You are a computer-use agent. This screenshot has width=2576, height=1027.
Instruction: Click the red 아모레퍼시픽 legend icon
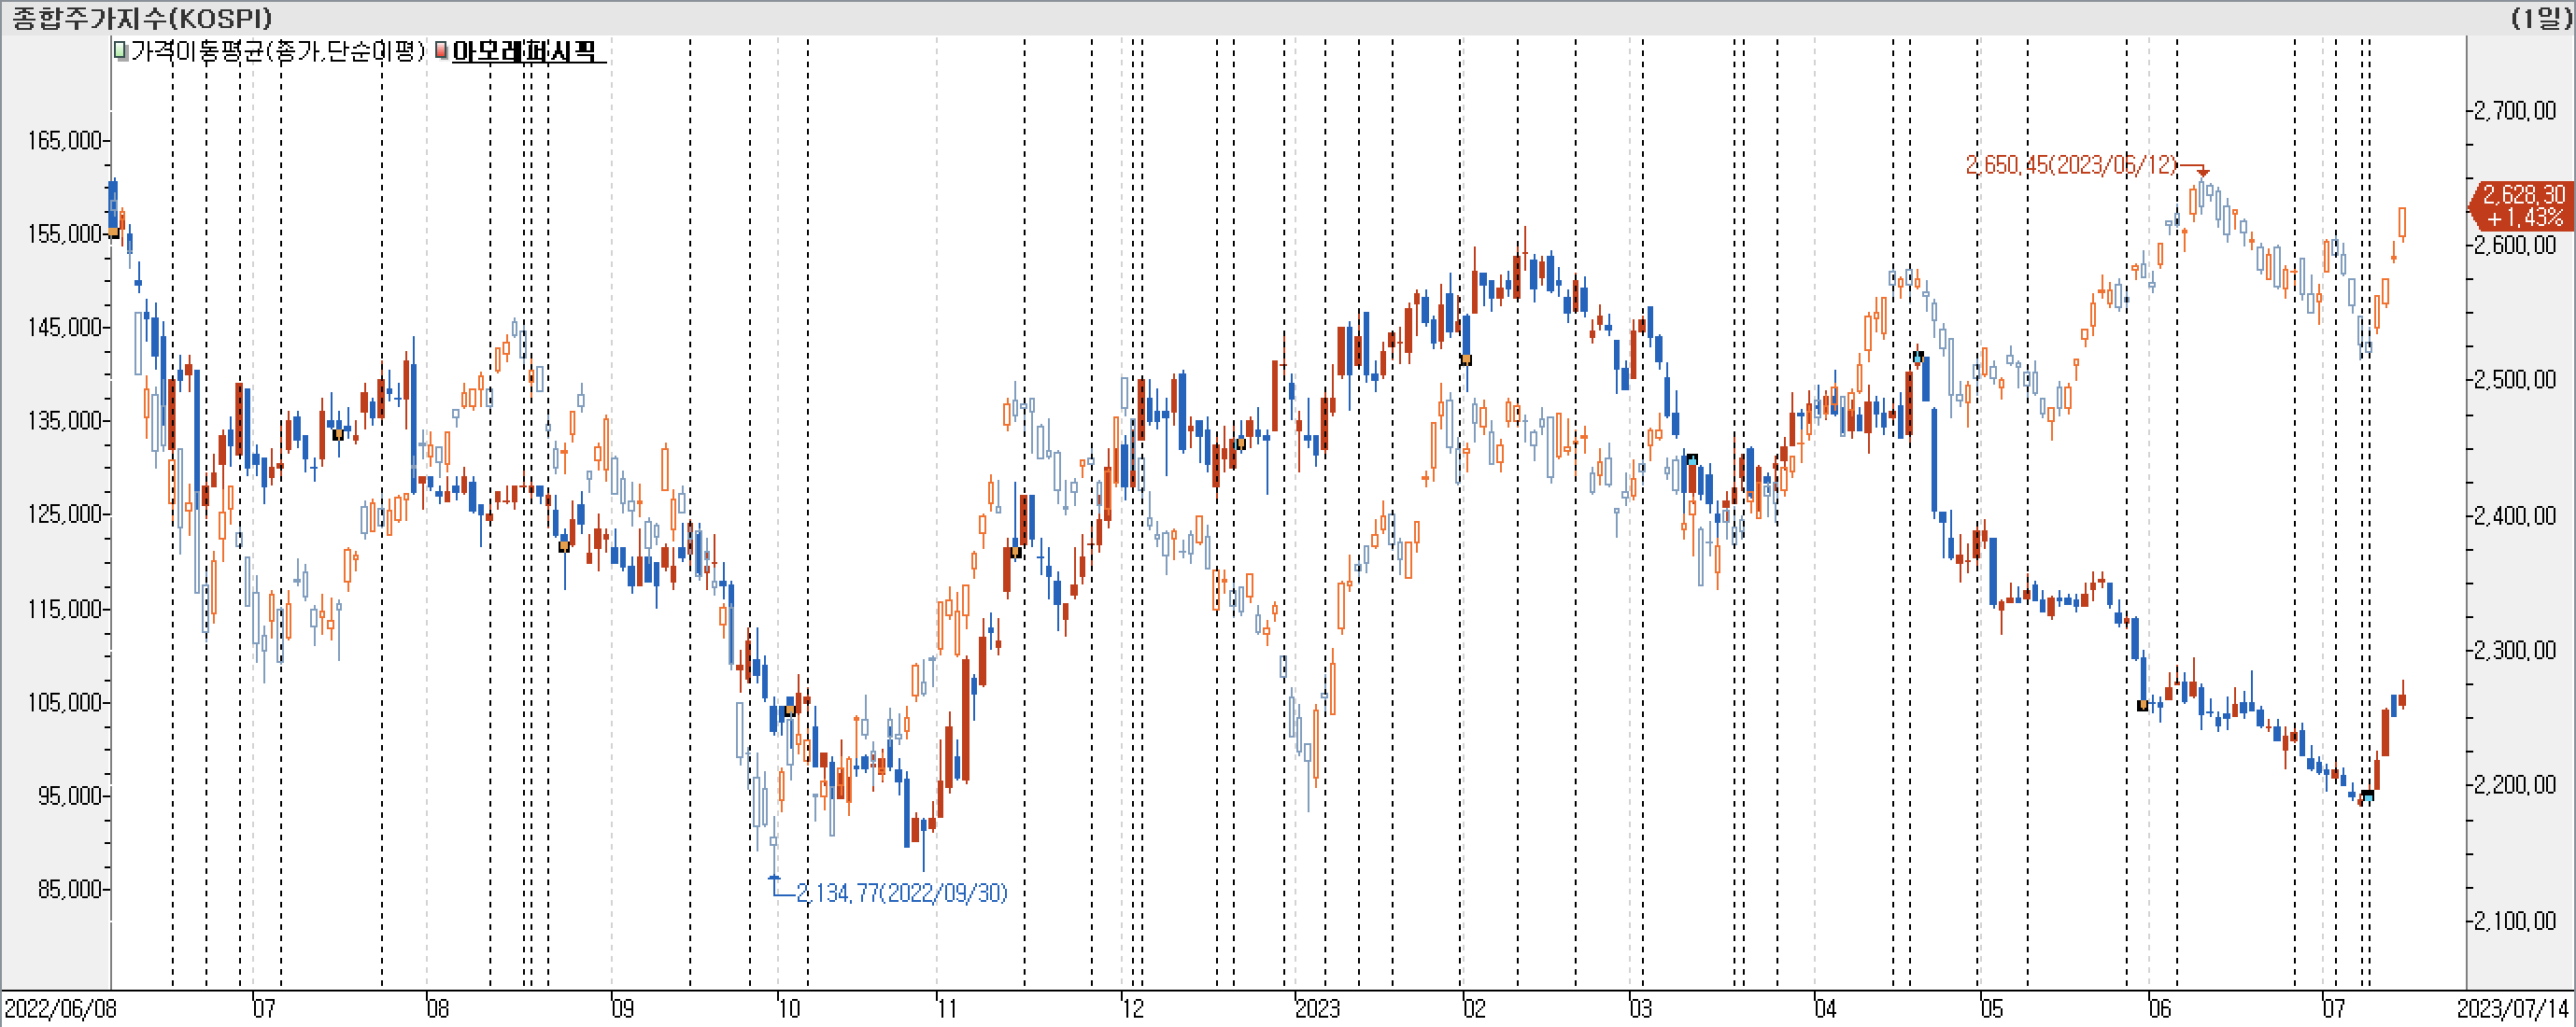tap(442, 50)
